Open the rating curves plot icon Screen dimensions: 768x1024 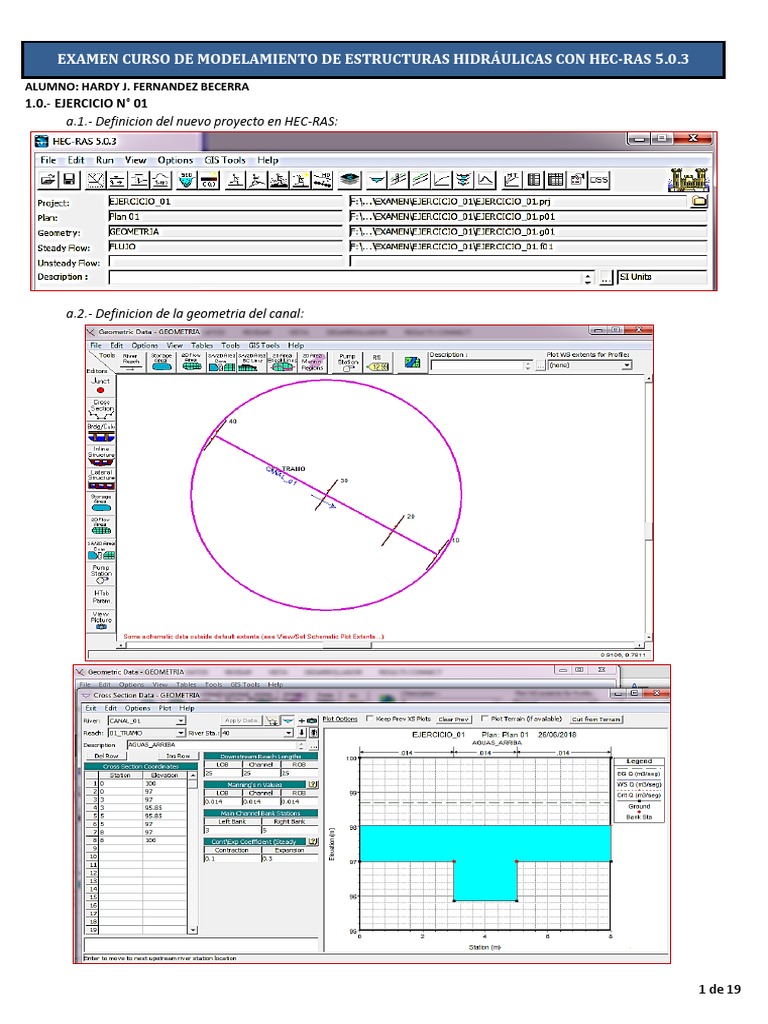point(443,180)
